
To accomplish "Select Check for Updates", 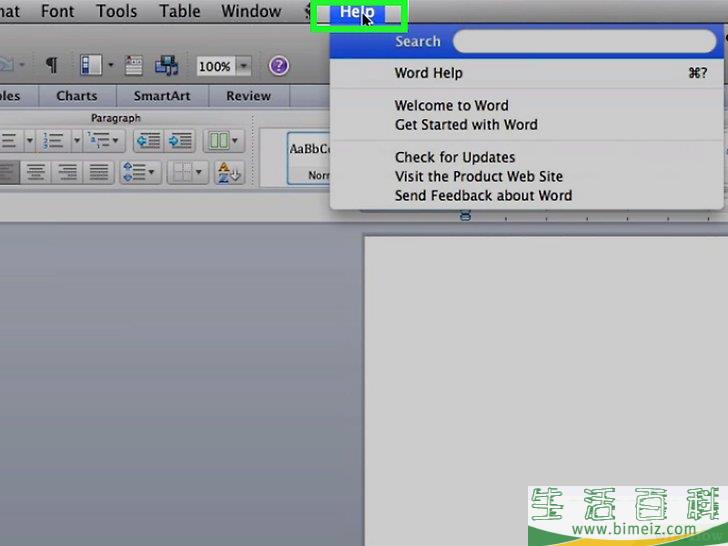I will 455,157.
